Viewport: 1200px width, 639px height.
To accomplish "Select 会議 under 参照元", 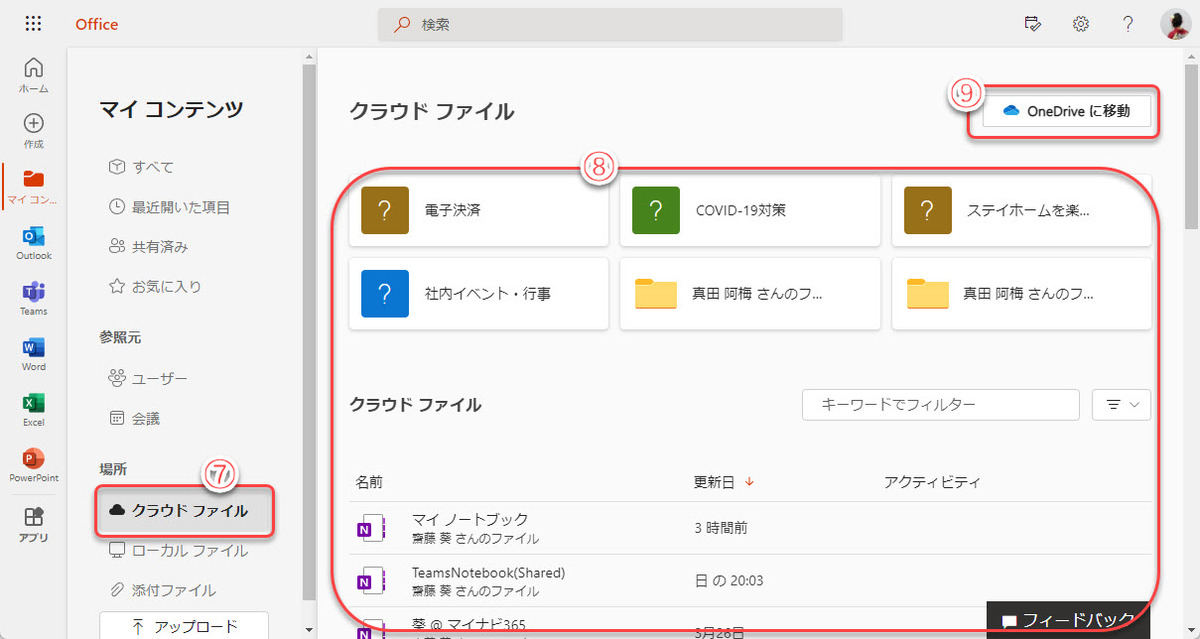I will click(134, 418).
